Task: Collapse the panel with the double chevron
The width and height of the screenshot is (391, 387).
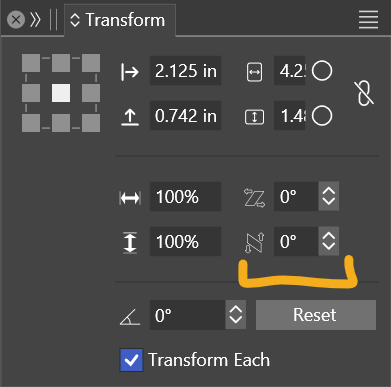Action: pos(35,20)
